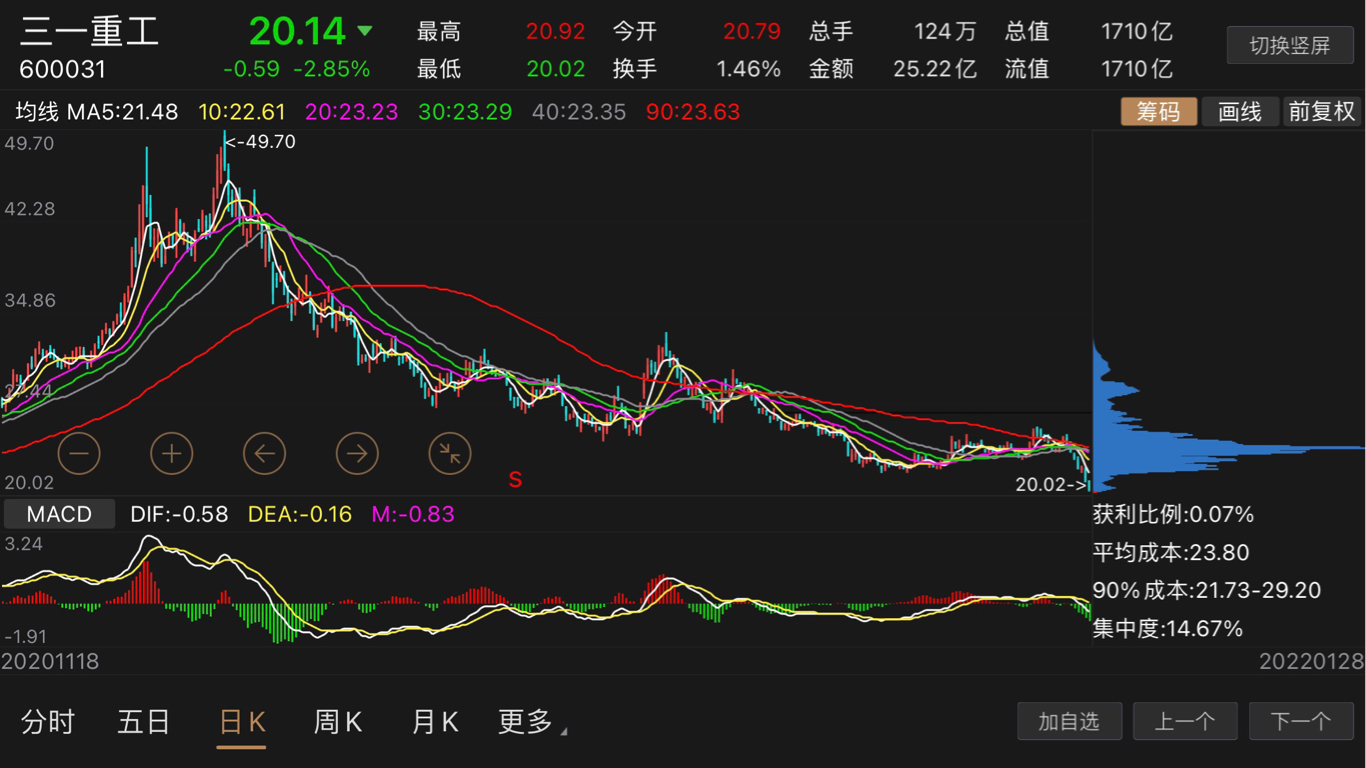Move chart right with arrow icon

click(358, 454)
